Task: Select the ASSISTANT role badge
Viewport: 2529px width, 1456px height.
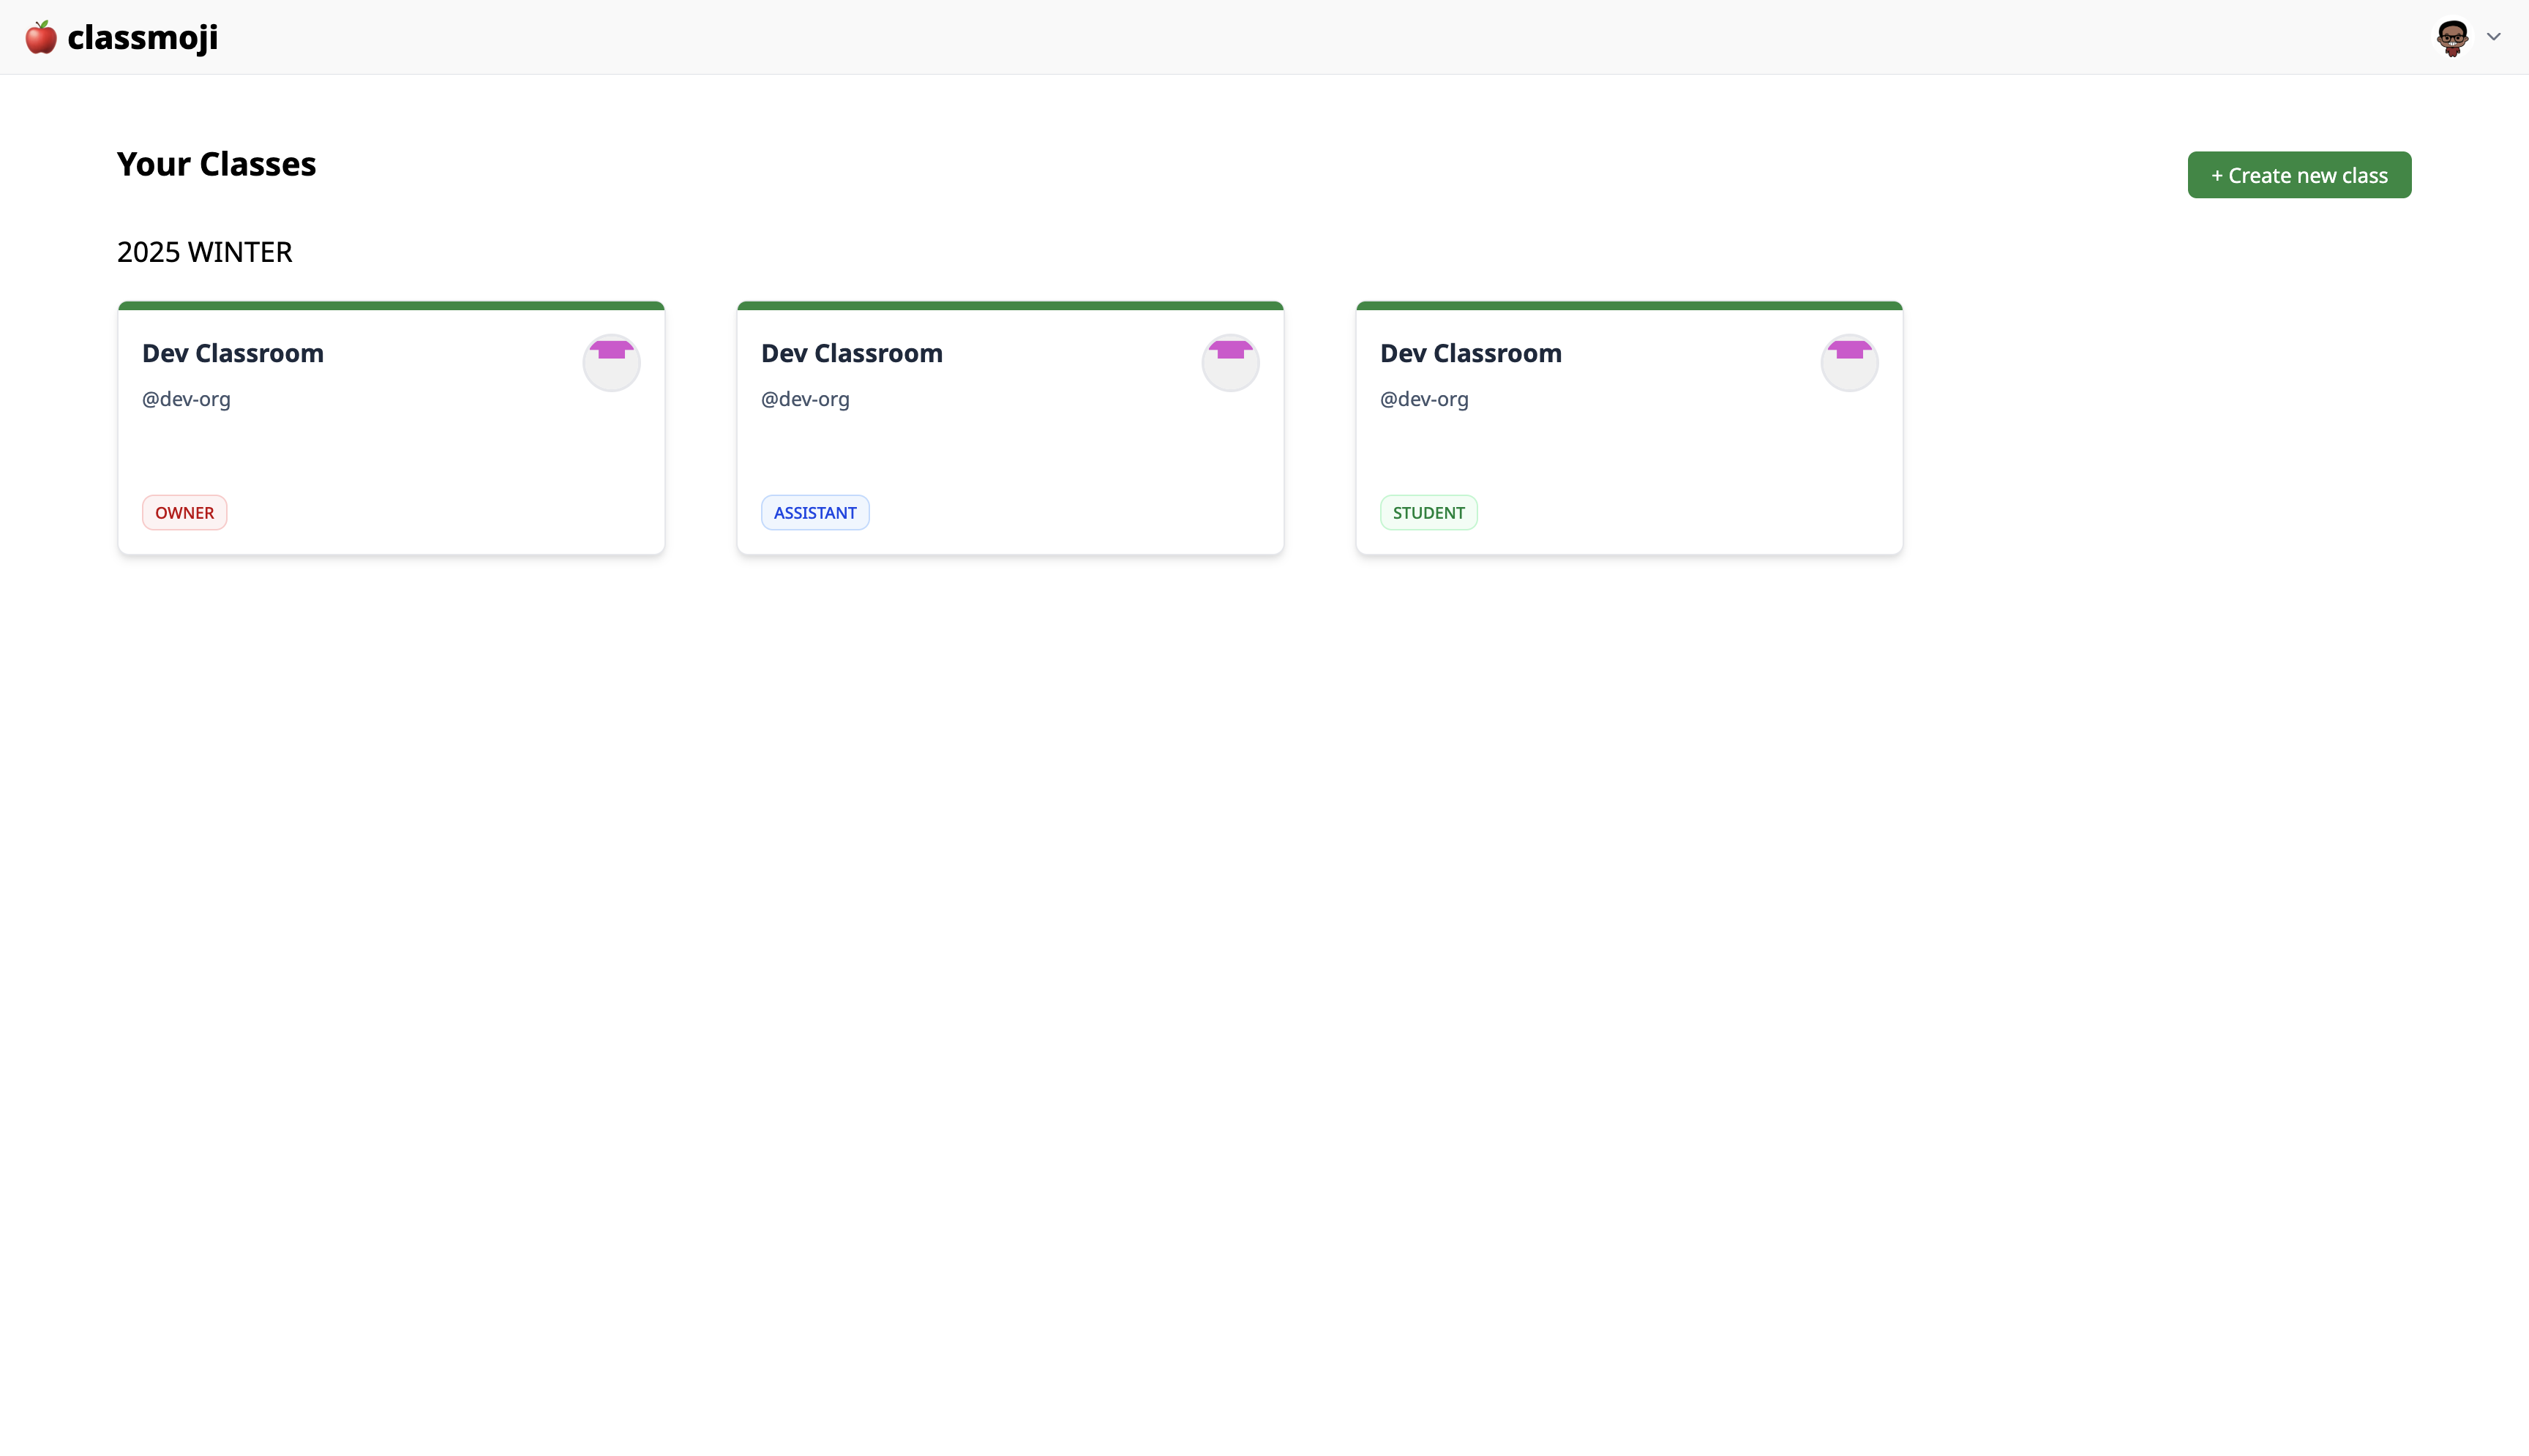Action: tap(814, 512)
